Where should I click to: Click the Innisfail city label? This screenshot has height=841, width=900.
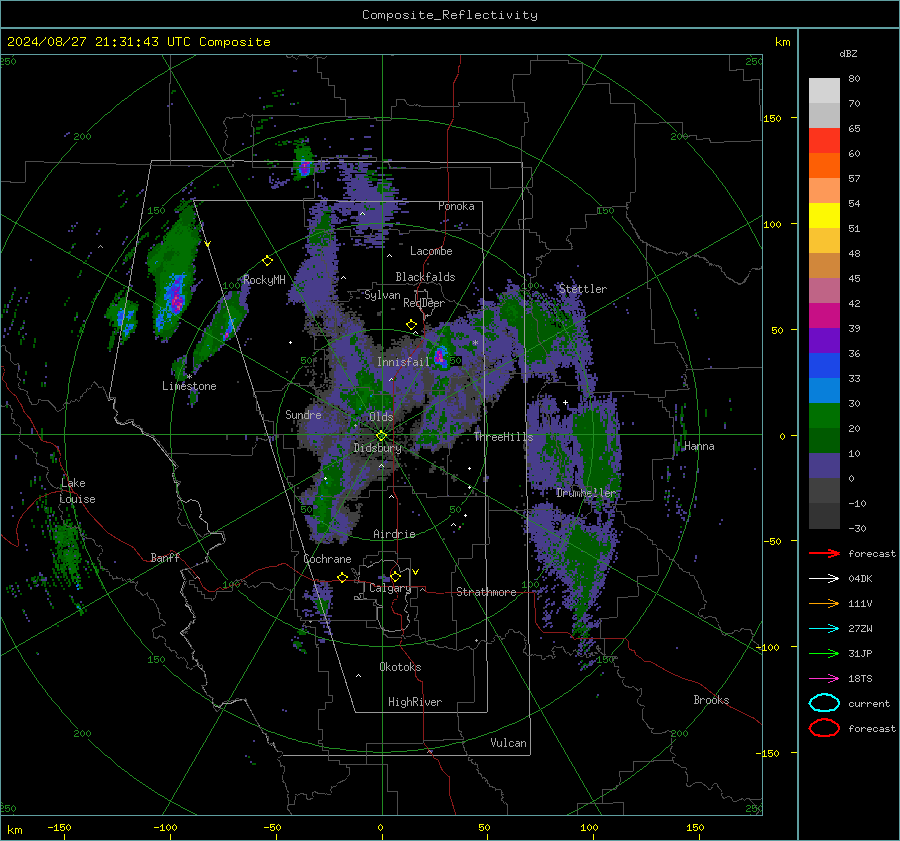pyautogui.click(x=403, y=362)
